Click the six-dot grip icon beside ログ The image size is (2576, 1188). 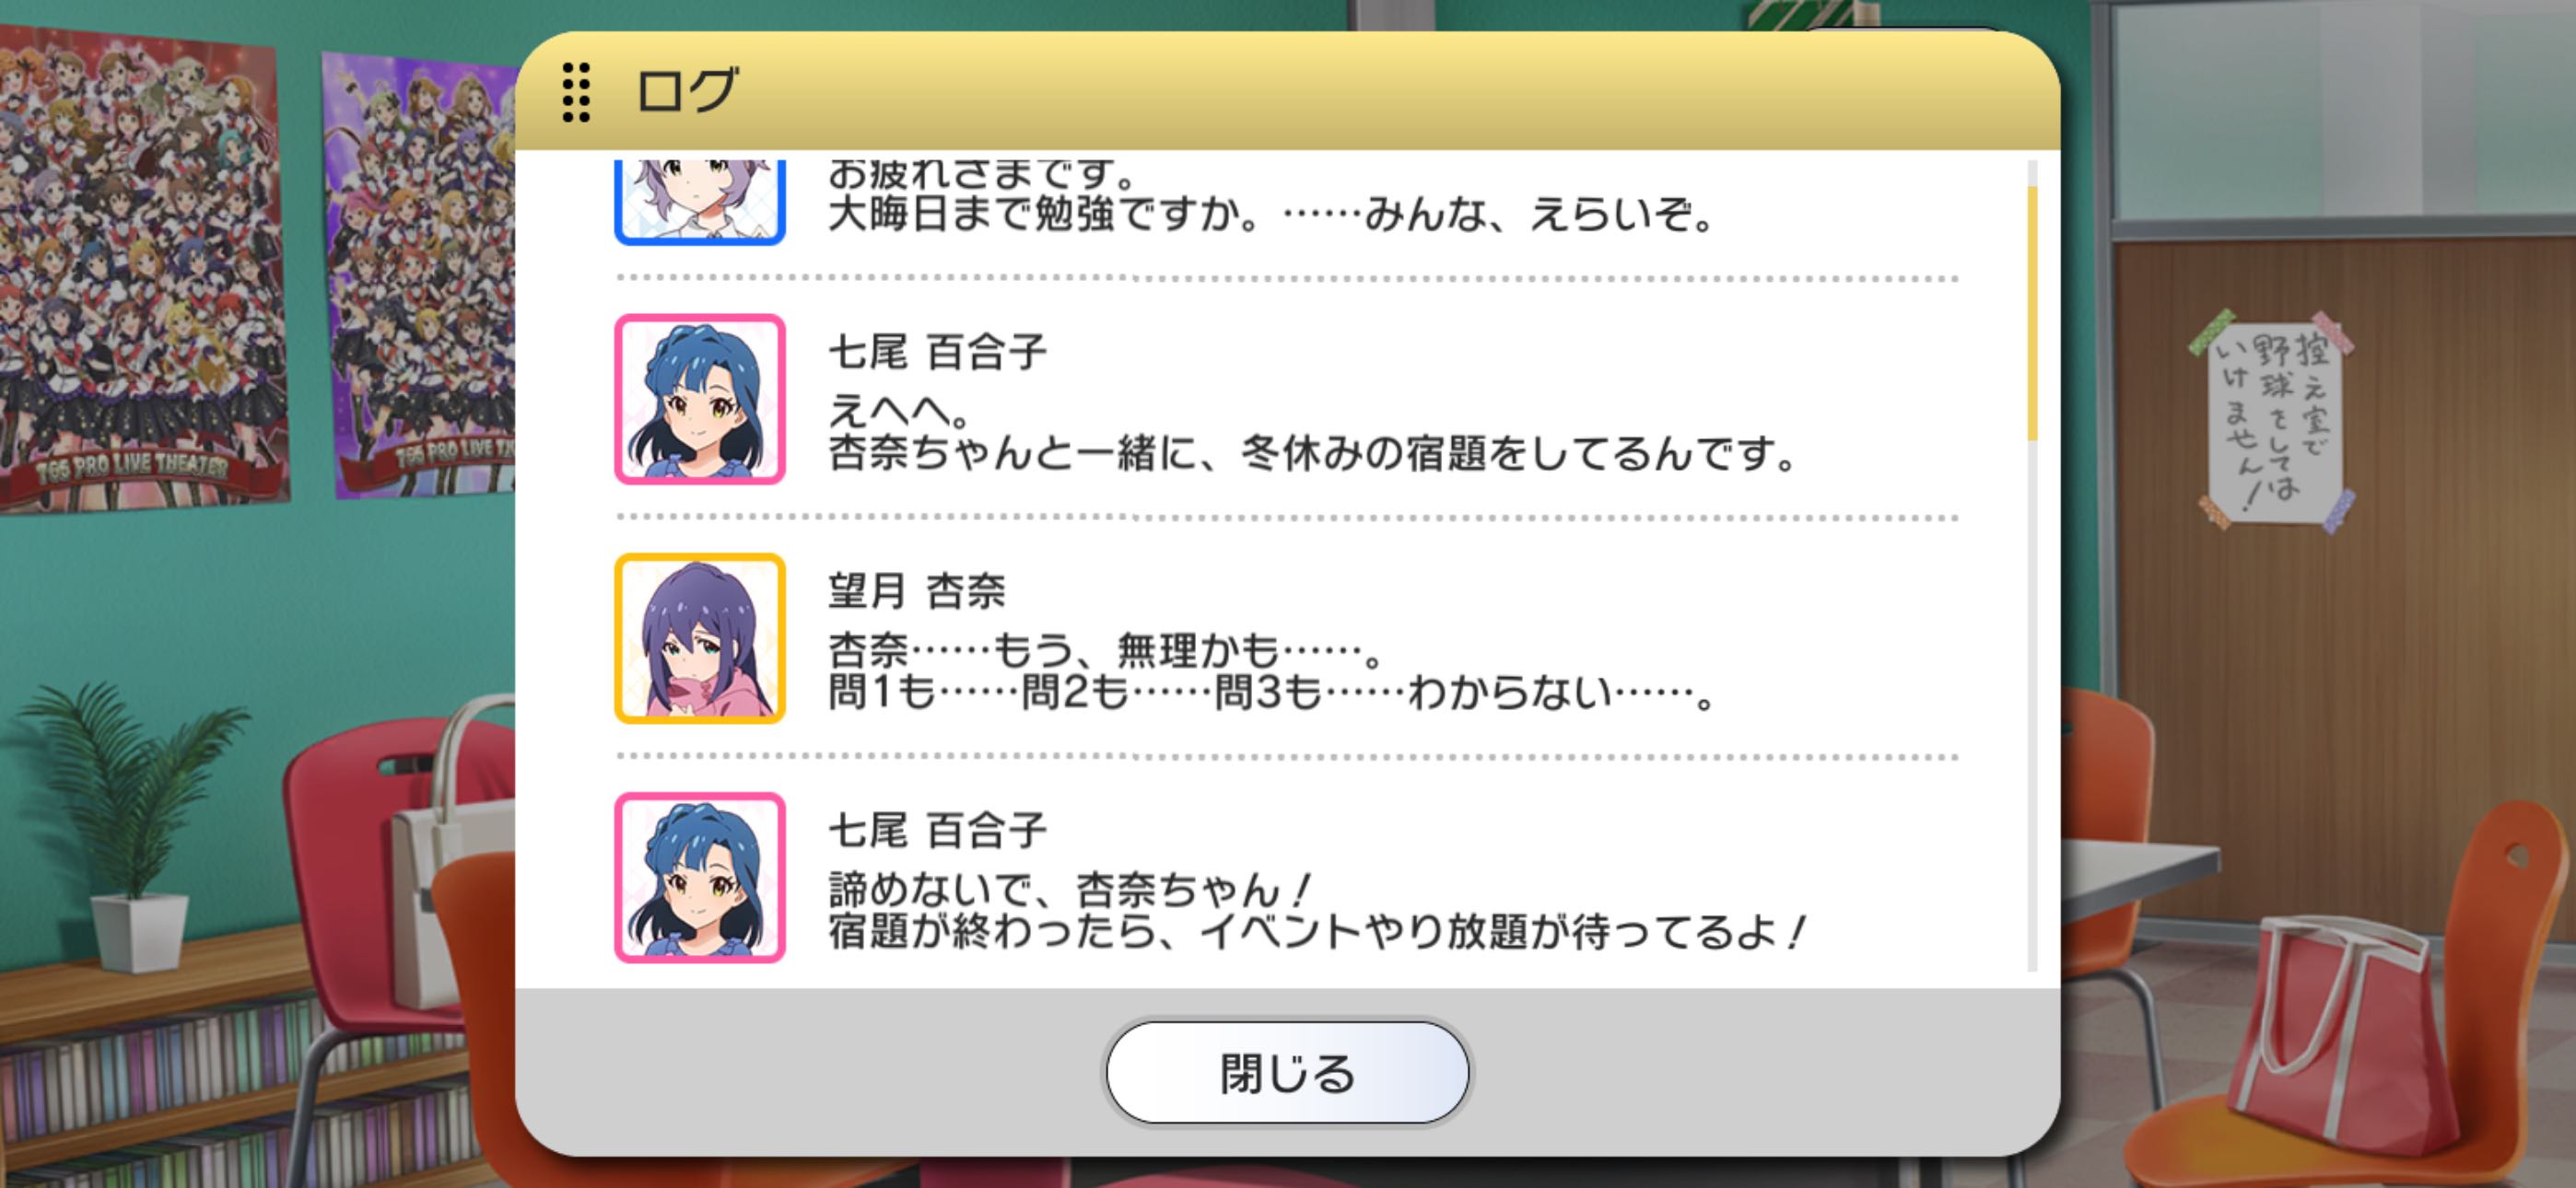576,92
